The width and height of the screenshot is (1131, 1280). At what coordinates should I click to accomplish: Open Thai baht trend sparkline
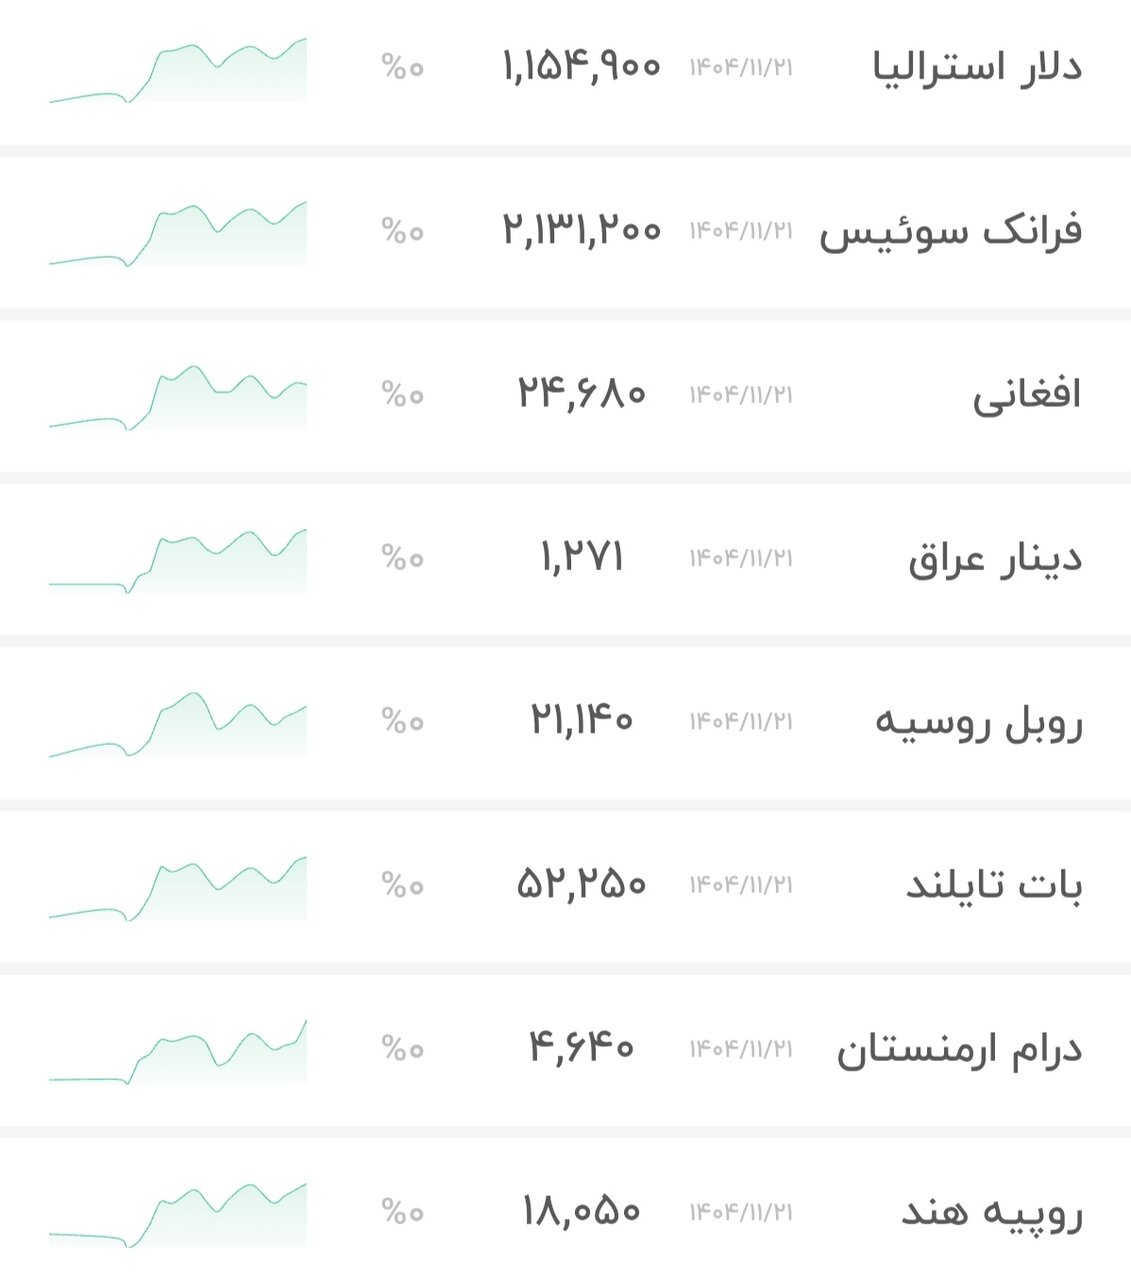(178, 888)
